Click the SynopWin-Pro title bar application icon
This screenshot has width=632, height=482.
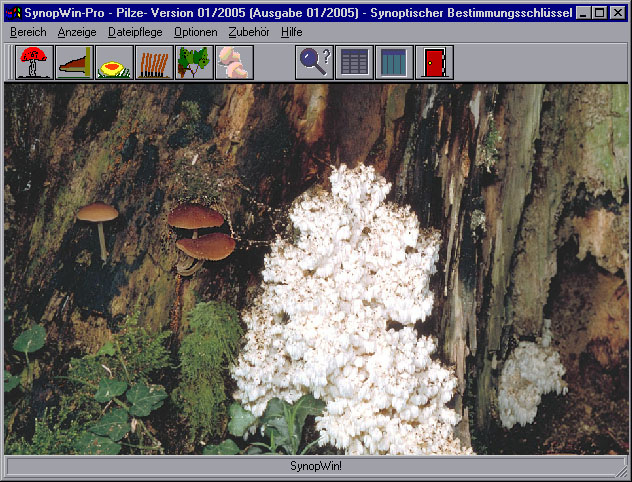pos(13,13)
